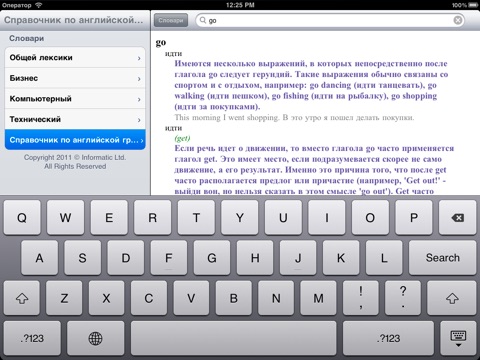
Task: Tap the left .?123 key
Action: [x=32, y=338]
